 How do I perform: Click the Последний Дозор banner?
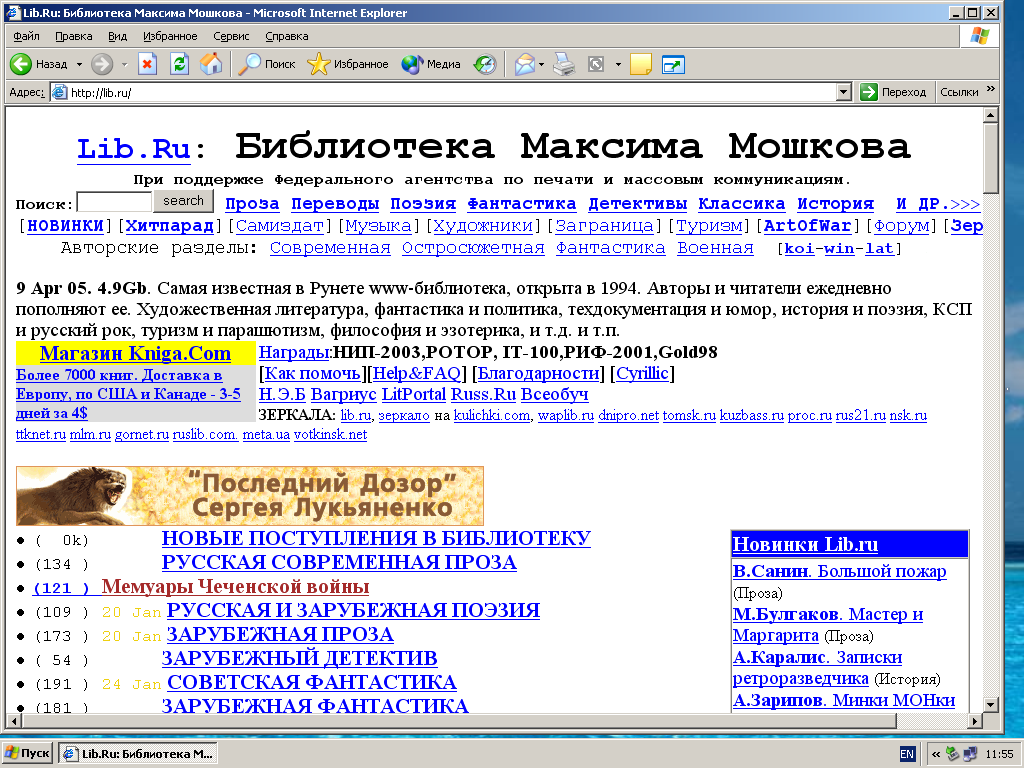[249, 496]
